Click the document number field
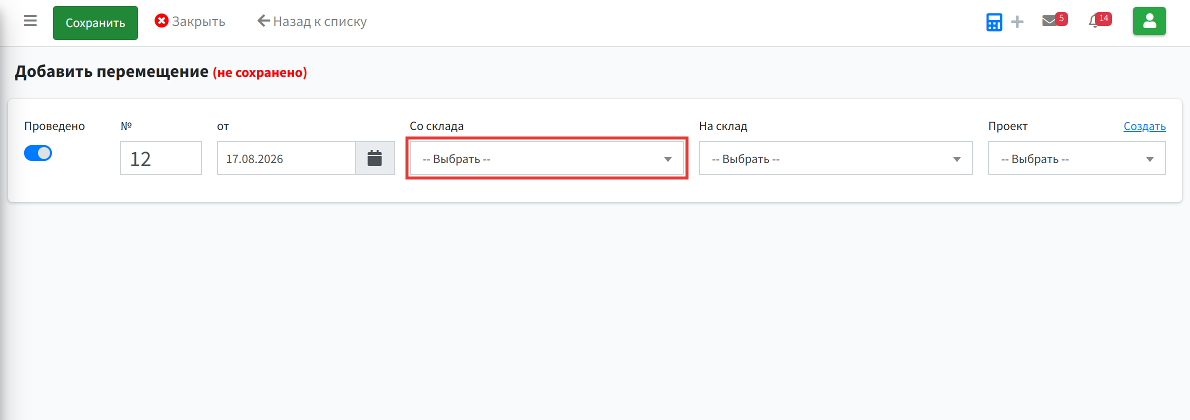Screen dimensions: 1190x420 (161, 159)
